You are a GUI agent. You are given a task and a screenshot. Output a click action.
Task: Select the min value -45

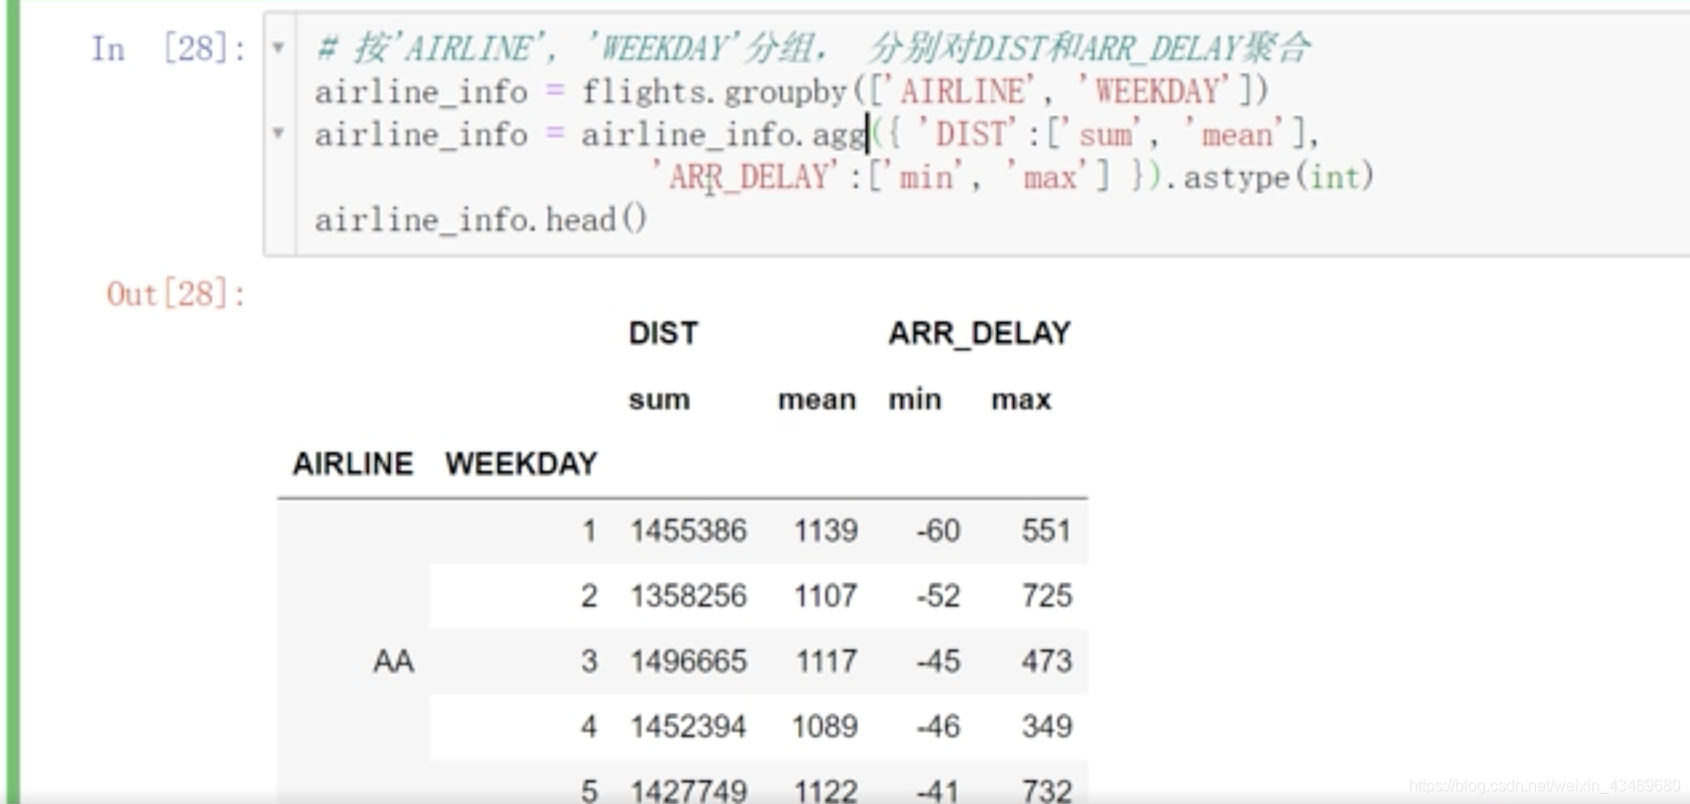(938, 661)
